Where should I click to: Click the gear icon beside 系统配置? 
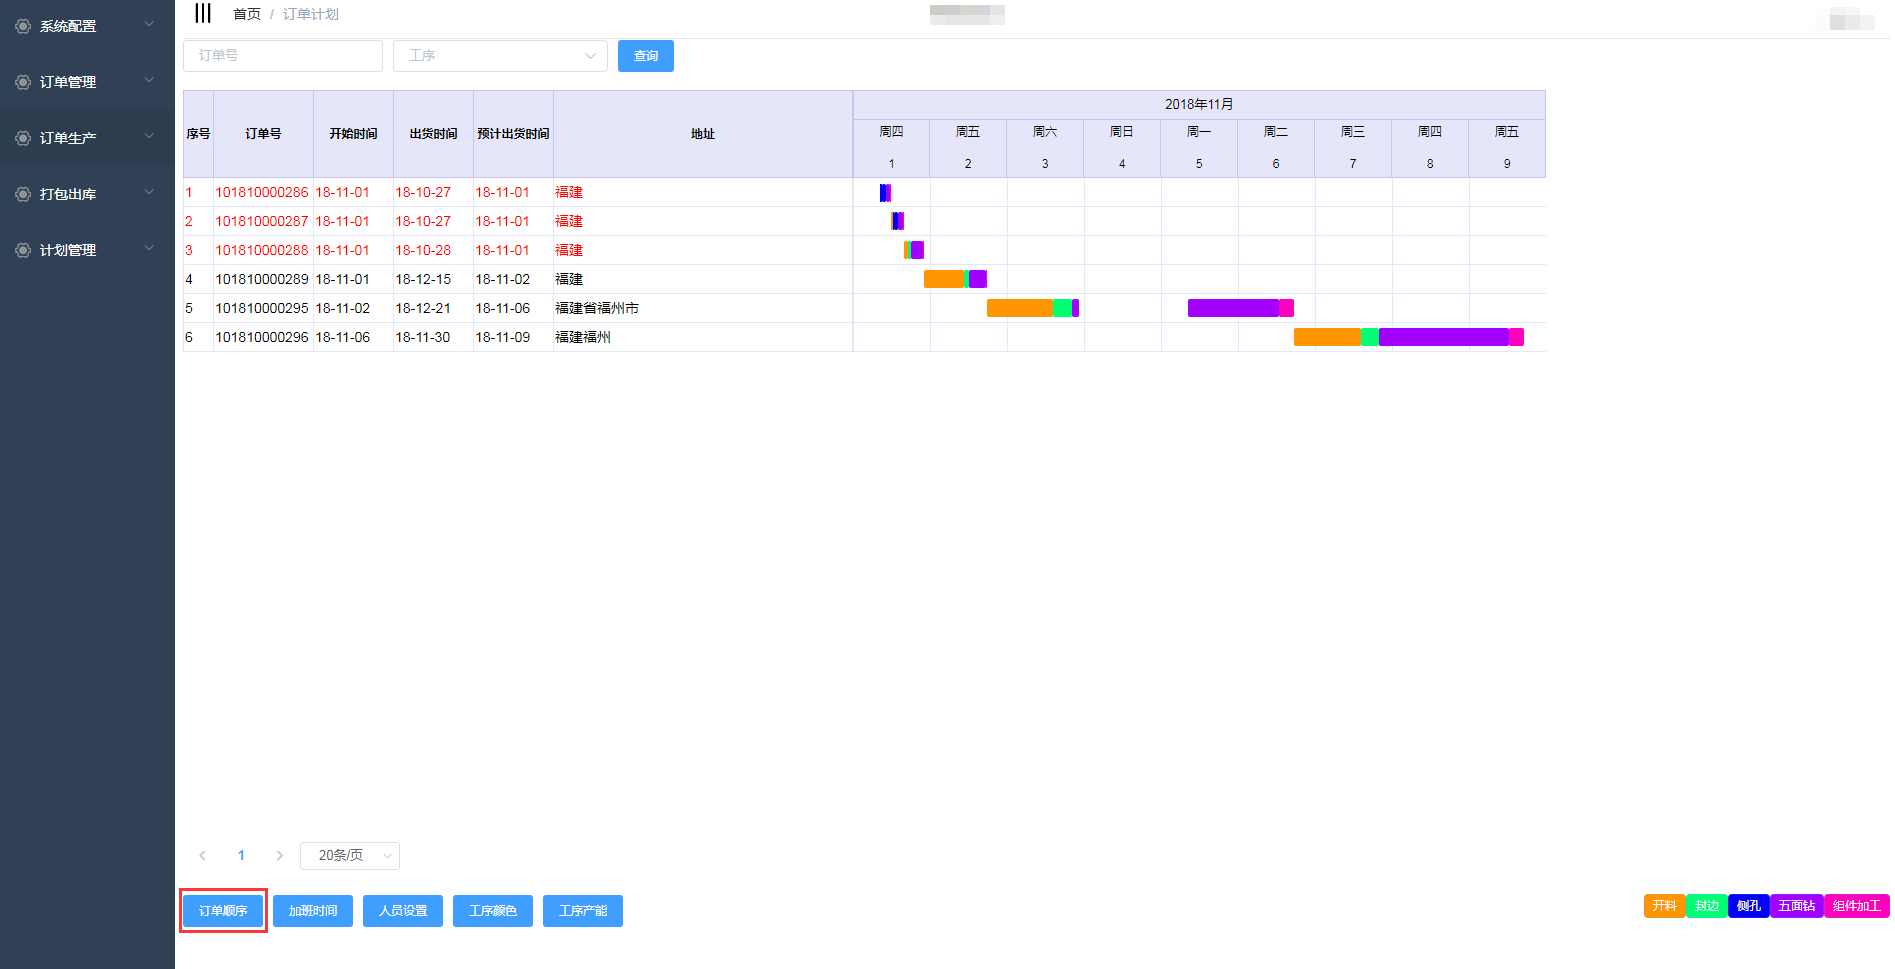click(23, 26)
